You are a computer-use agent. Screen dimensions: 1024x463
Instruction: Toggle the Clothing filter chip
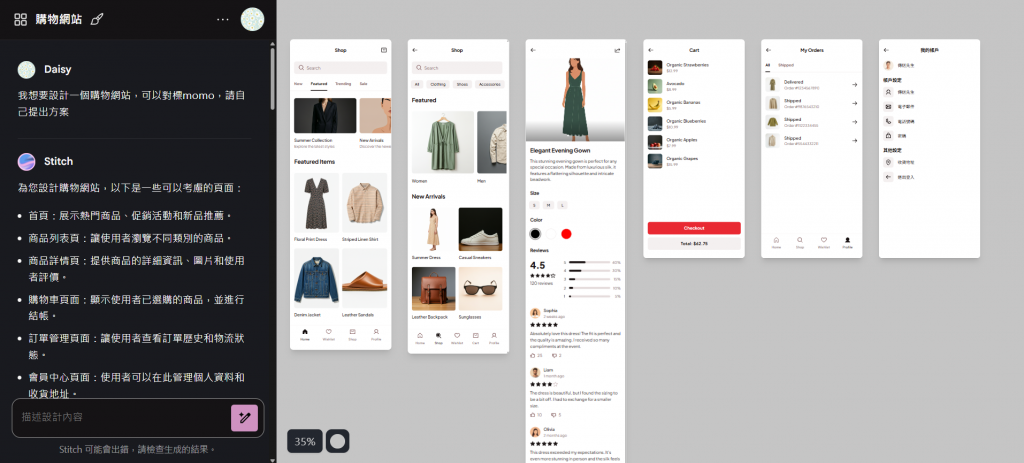(438, 84)
